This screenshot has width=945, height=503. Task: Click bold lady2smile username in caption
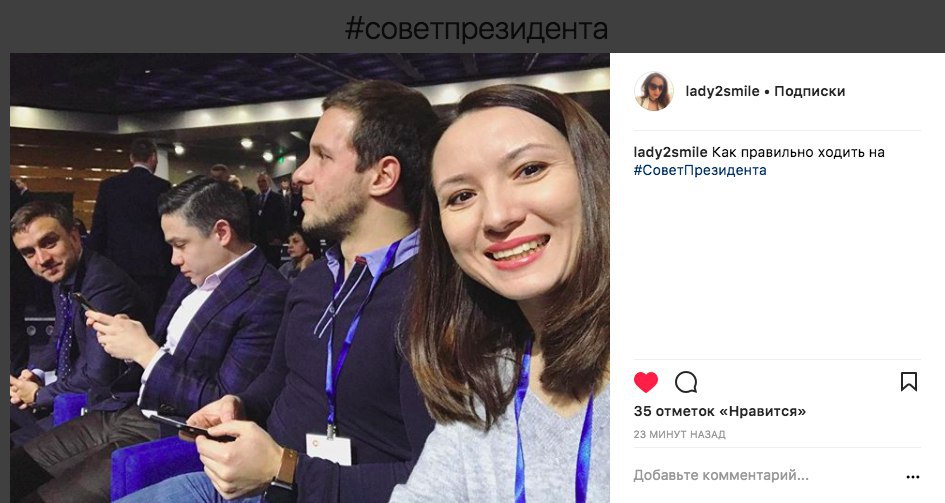click(670, 152)
